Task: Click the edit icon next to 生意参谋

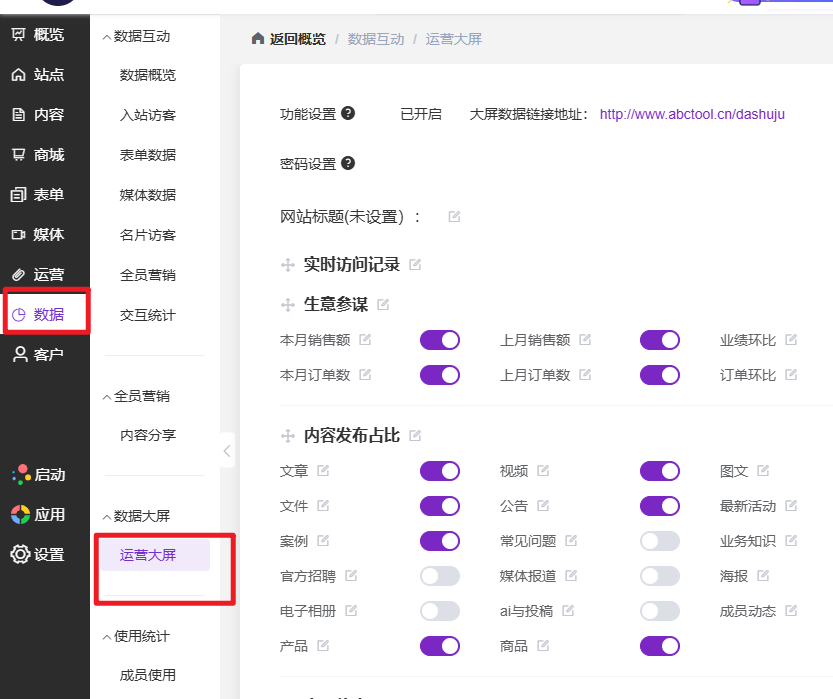Action: coord(383,304)
